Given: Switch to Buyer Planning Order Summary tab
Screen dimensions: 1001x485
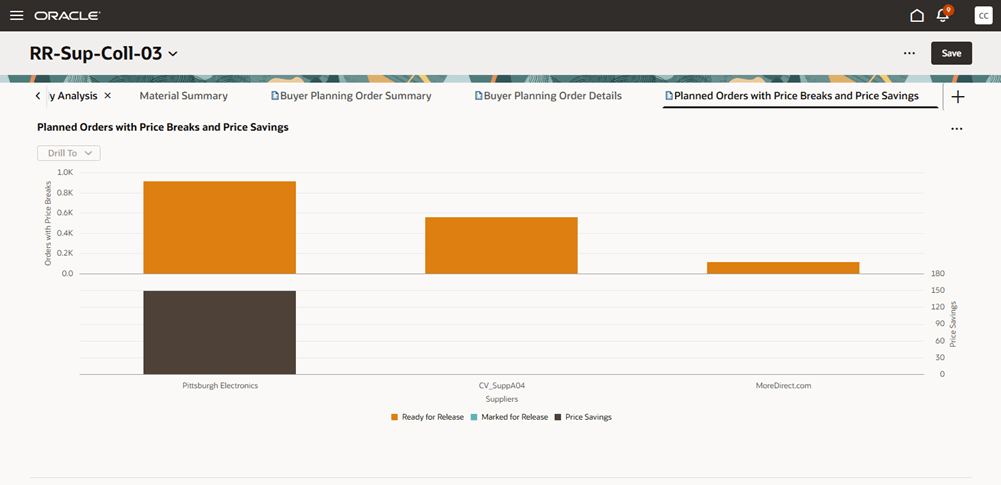Looking at the screenshot, I should pos(356,96).
